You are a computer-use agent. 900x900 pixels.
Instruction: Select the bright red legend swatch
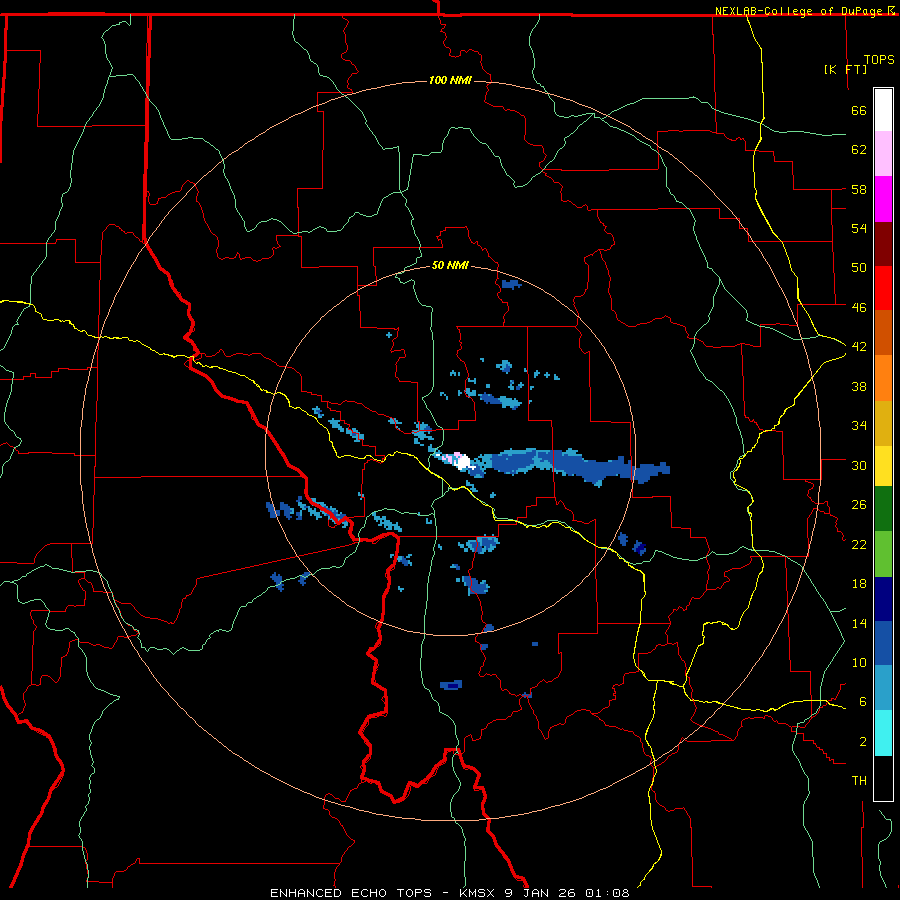(x=883, y=288)
